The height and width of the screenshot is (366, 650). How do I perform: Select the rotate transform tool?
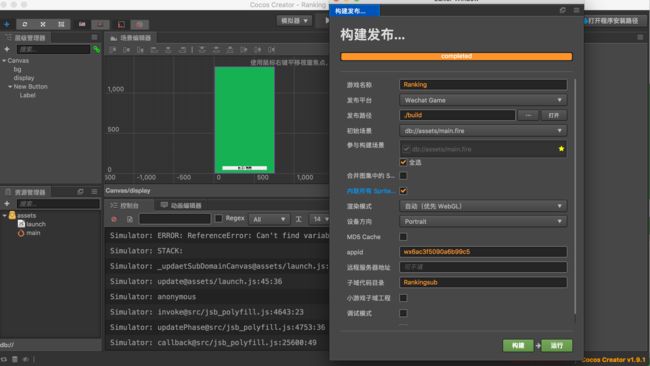point(25,24)
